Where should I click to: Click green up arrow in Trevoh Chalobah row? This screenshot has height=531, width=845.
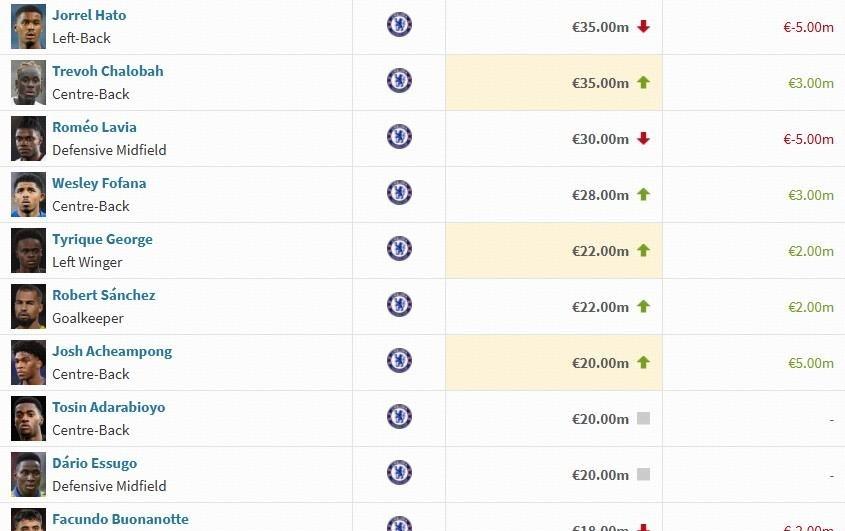(643, 83)
